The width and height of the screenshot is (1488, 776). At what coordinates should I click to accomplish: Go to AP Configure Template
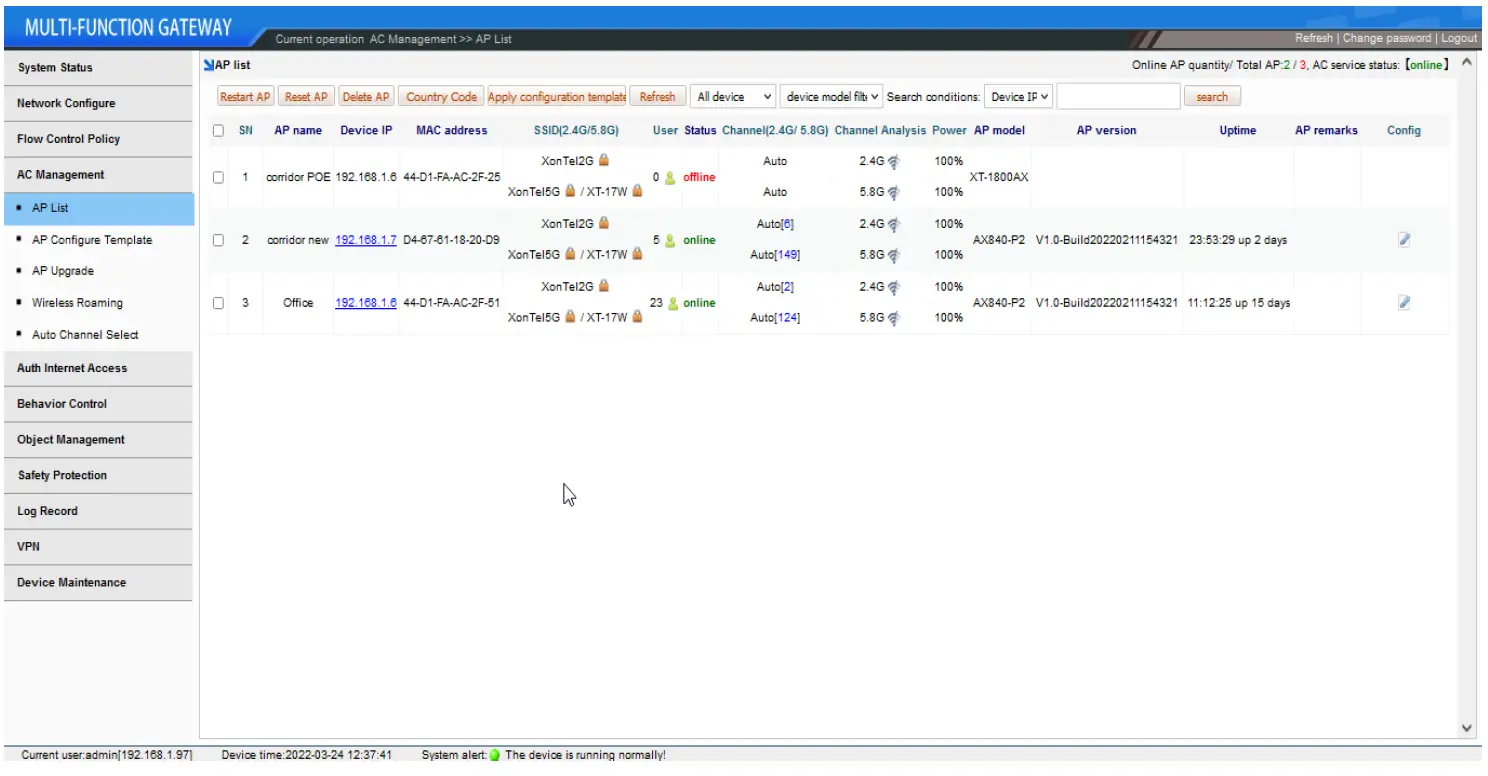[x=92, y=240]
